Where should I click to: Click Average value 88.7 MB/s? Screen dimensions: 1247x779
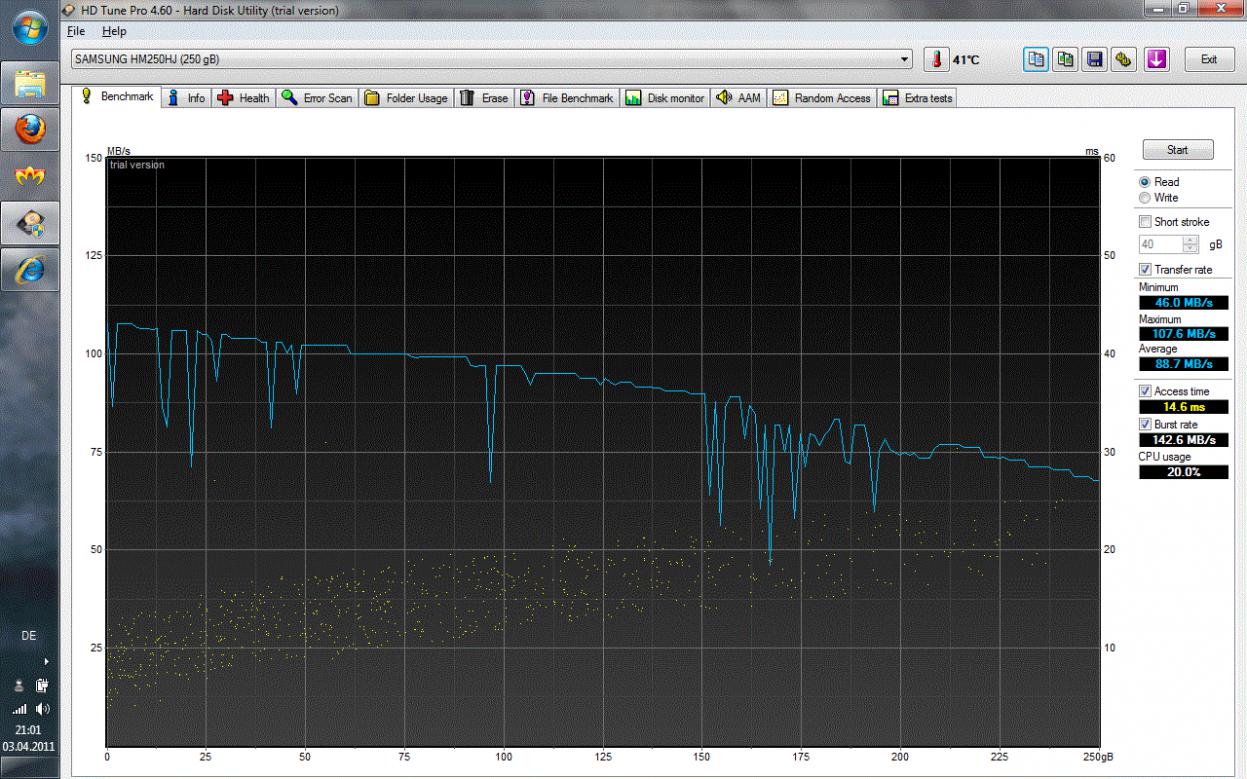pyautogui.click(x=1183, y=364)
